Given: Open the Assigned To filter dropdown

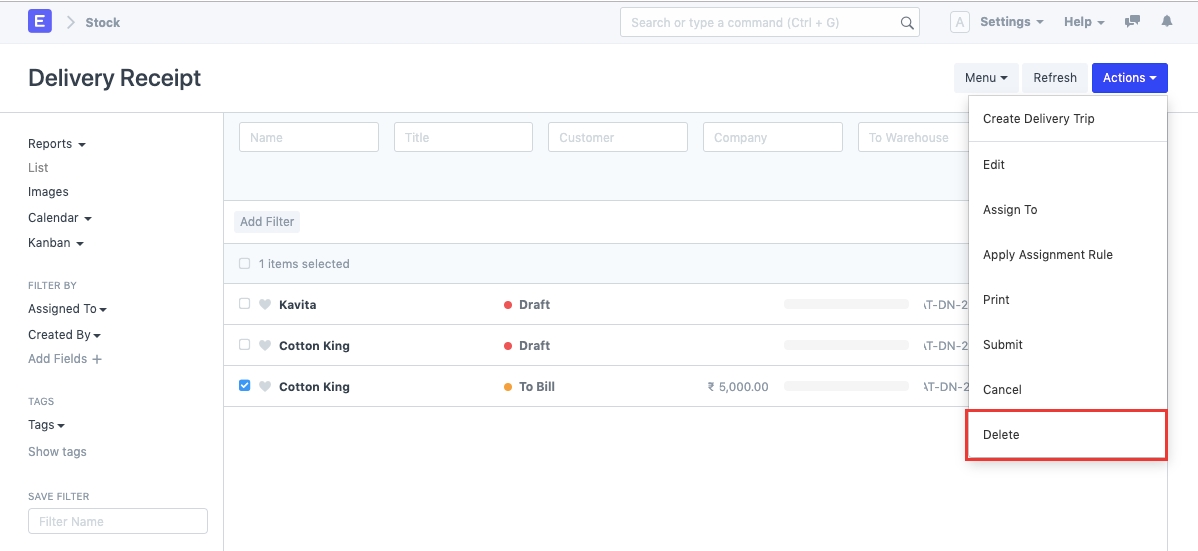Looking at the screenshot, I should (x=67, y=309).
